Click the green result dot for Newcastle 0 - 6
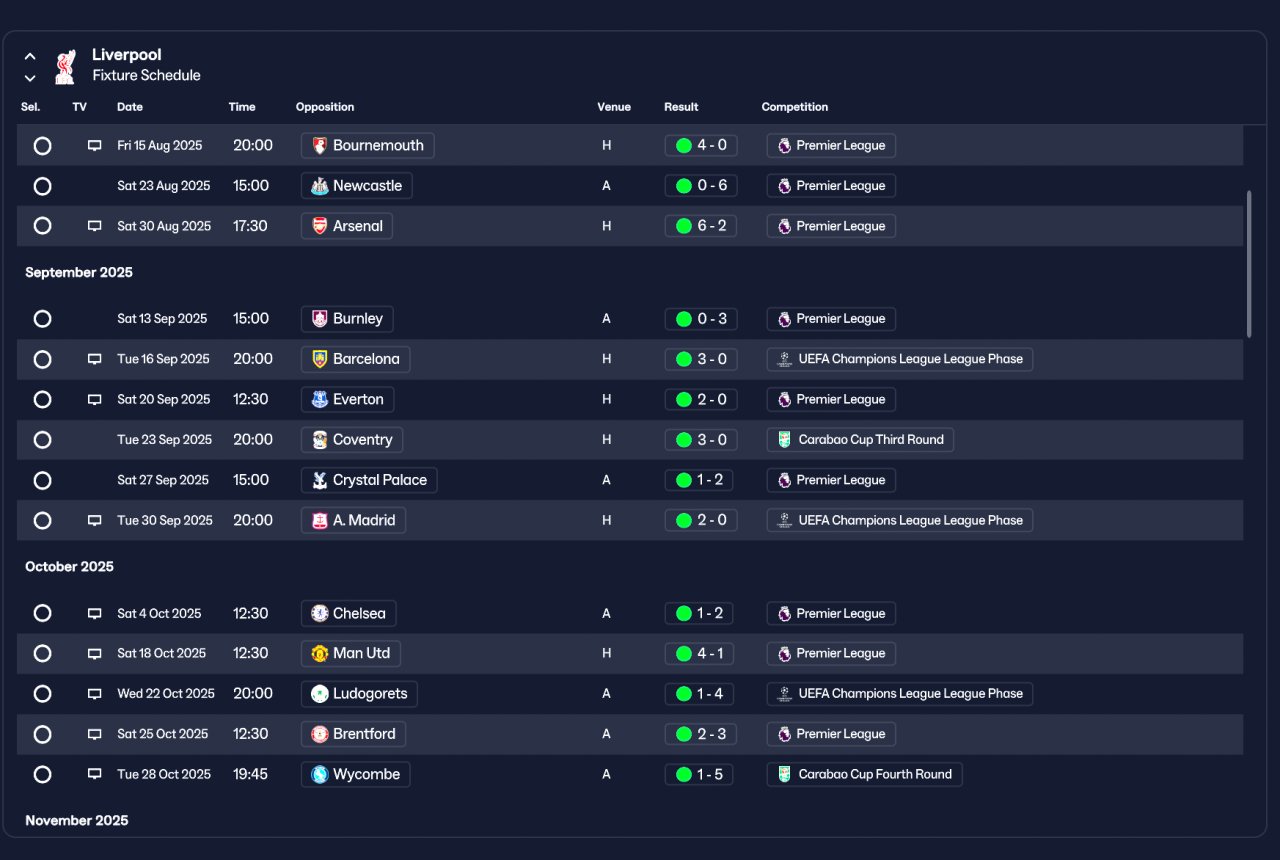 coord(684,185)
